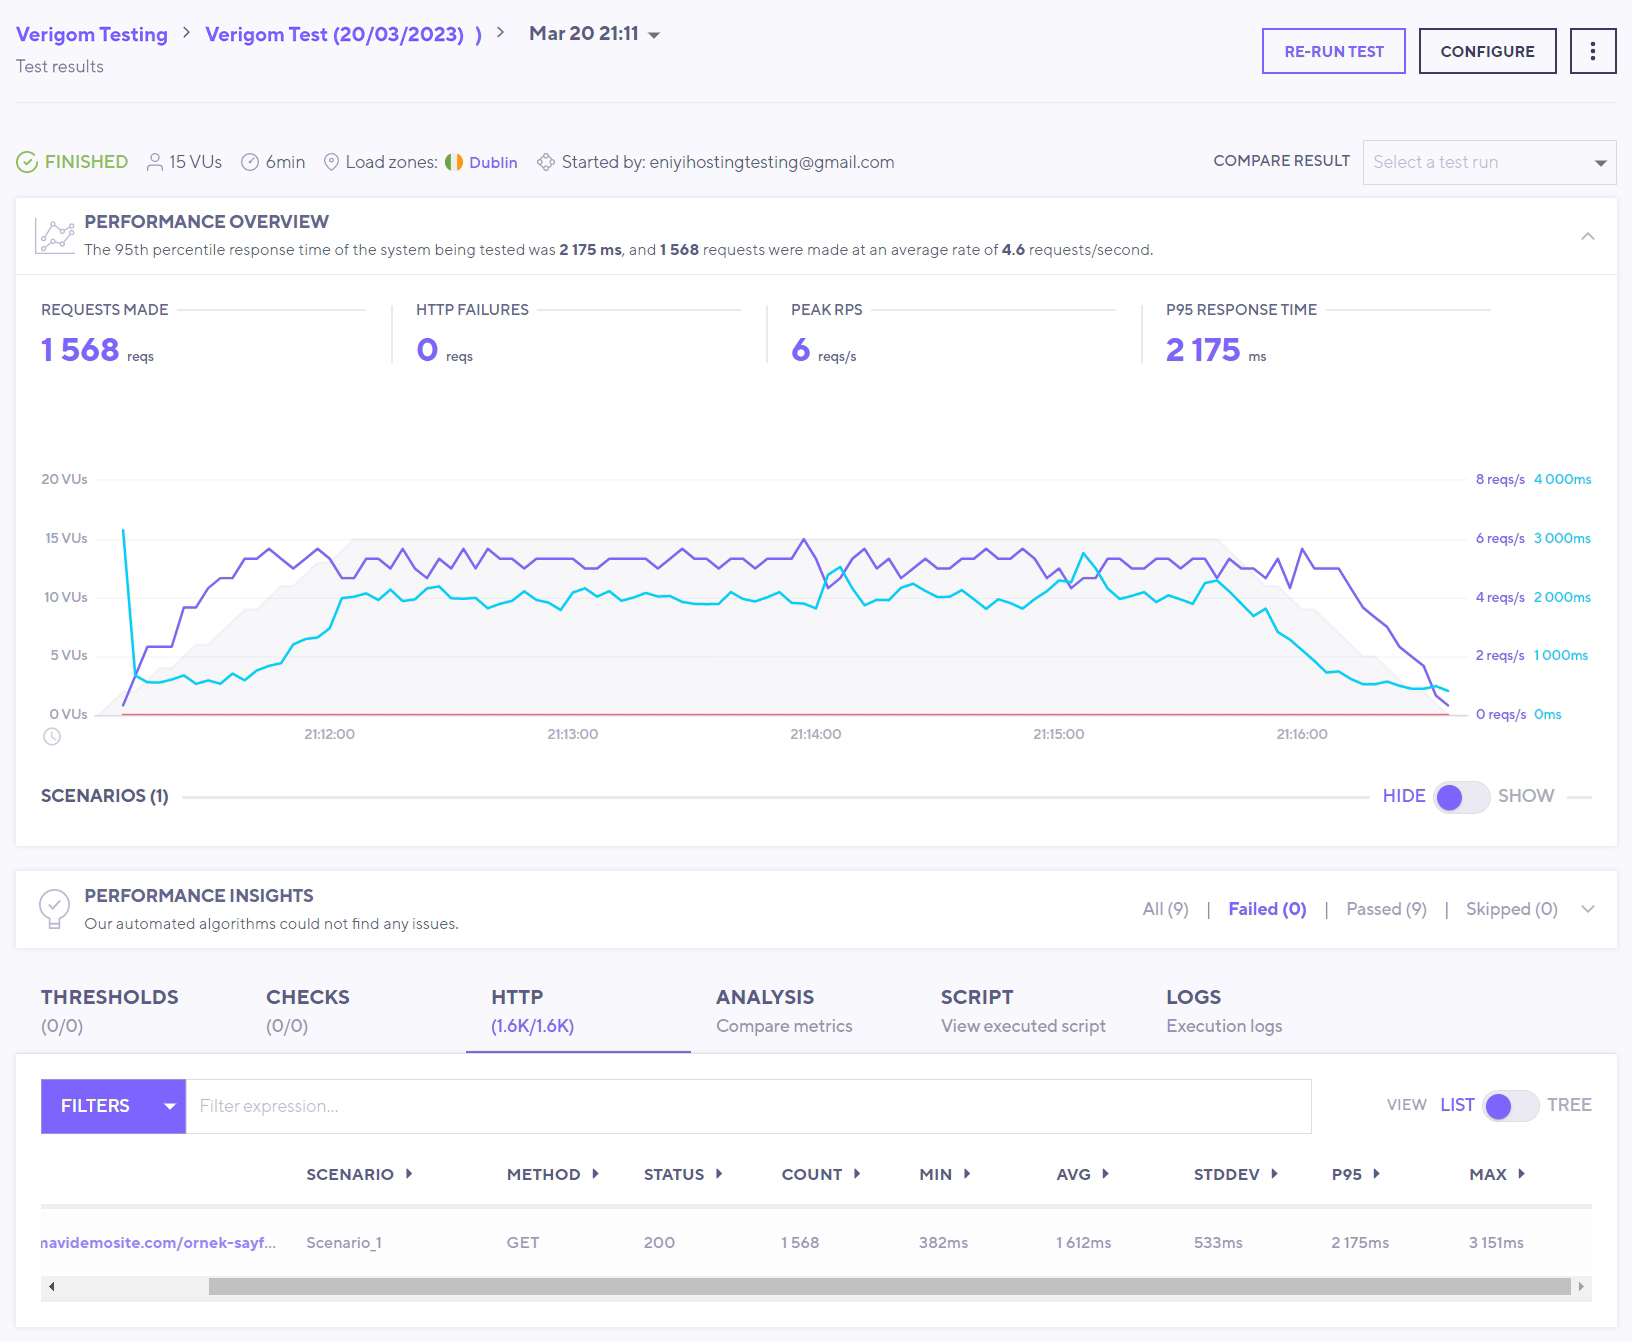The image size is (1632, 1342).
Task: Select the TREE view option
Action: [x=1569, y=1105]
